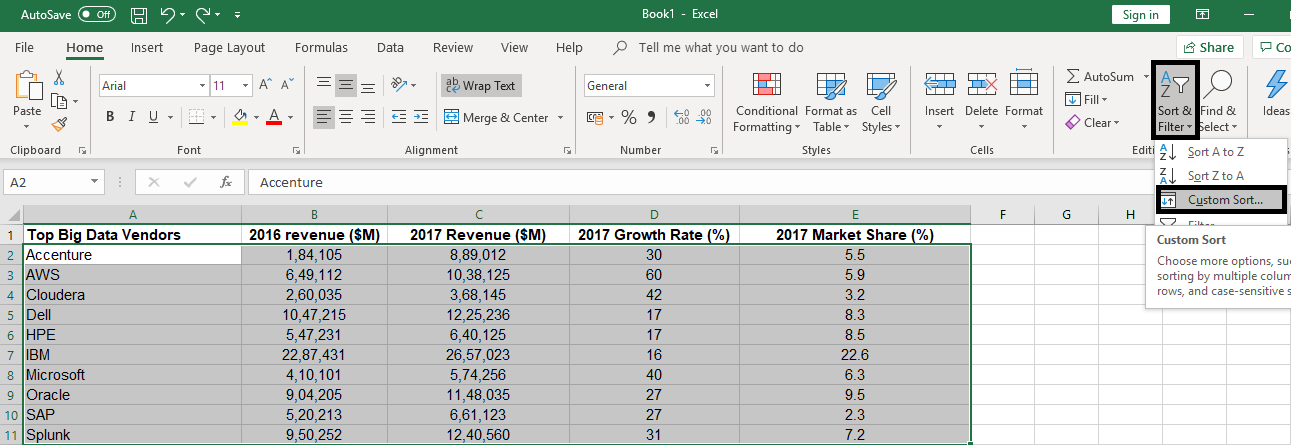Click the Accounting Number Format icon
Viewport: 1291px width, 445px height.
click(594, 118)
